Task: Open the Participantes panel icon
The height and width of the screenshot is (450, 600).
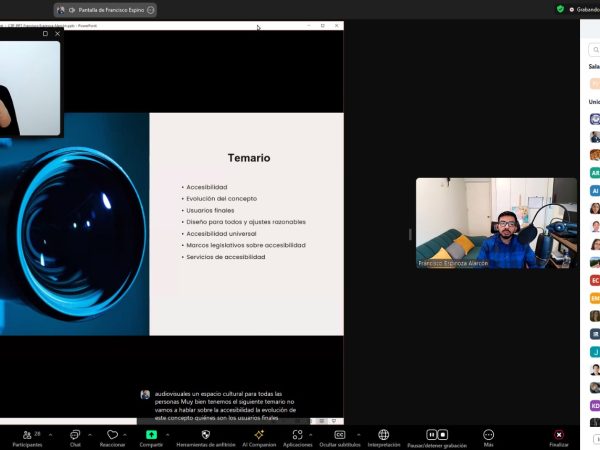Action: pyautogui.click(x=27, y=435)
